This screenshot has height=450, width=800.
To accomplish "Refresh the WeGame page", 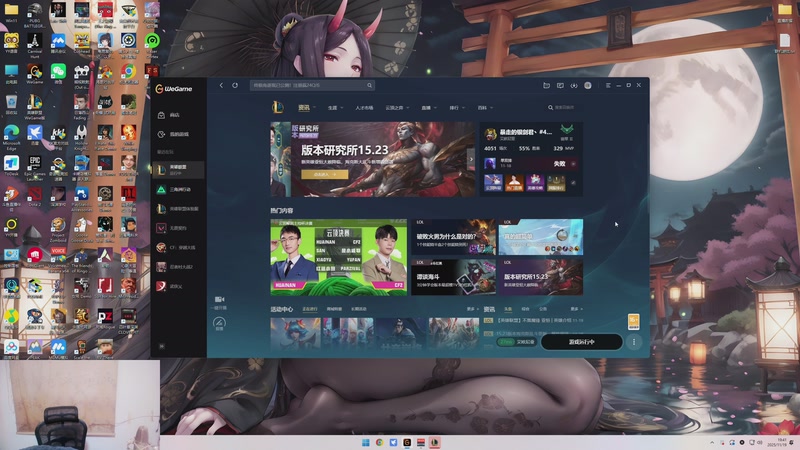I will [x=235, y=85].
